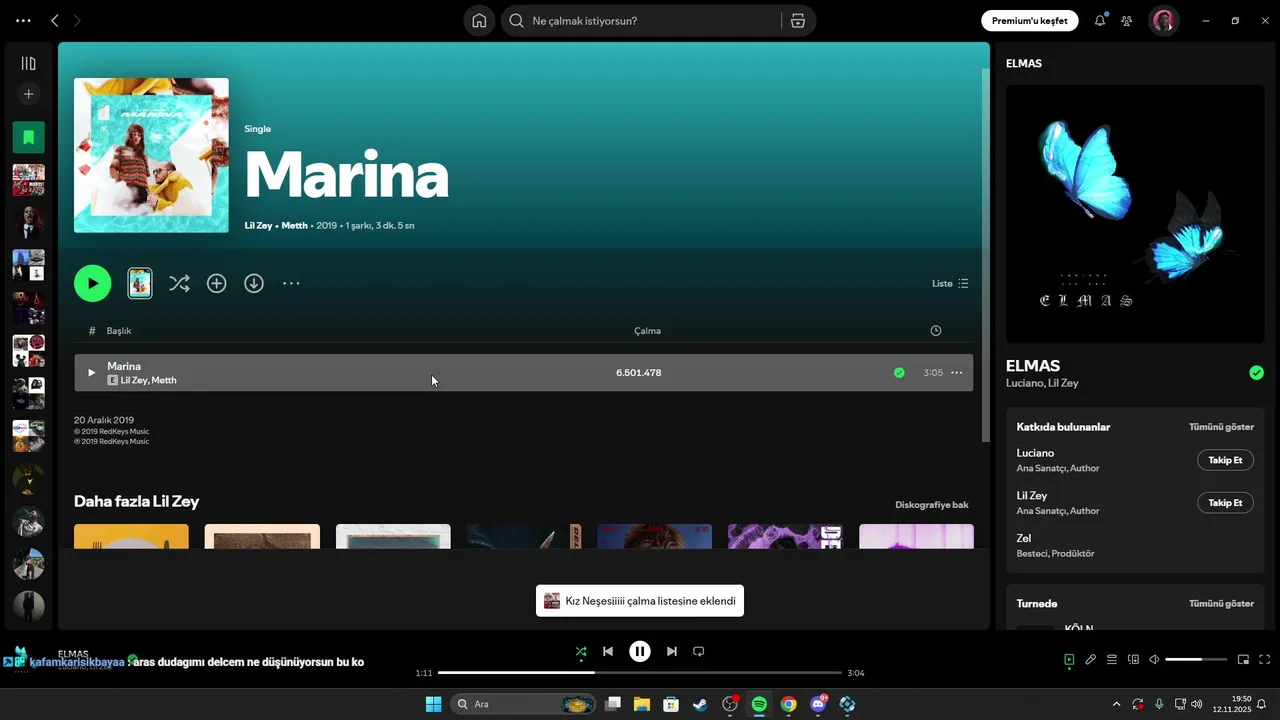Viewport: 1280px width, 720px height.
Task: Open the Spotify home page
Action: pos(479,21)
